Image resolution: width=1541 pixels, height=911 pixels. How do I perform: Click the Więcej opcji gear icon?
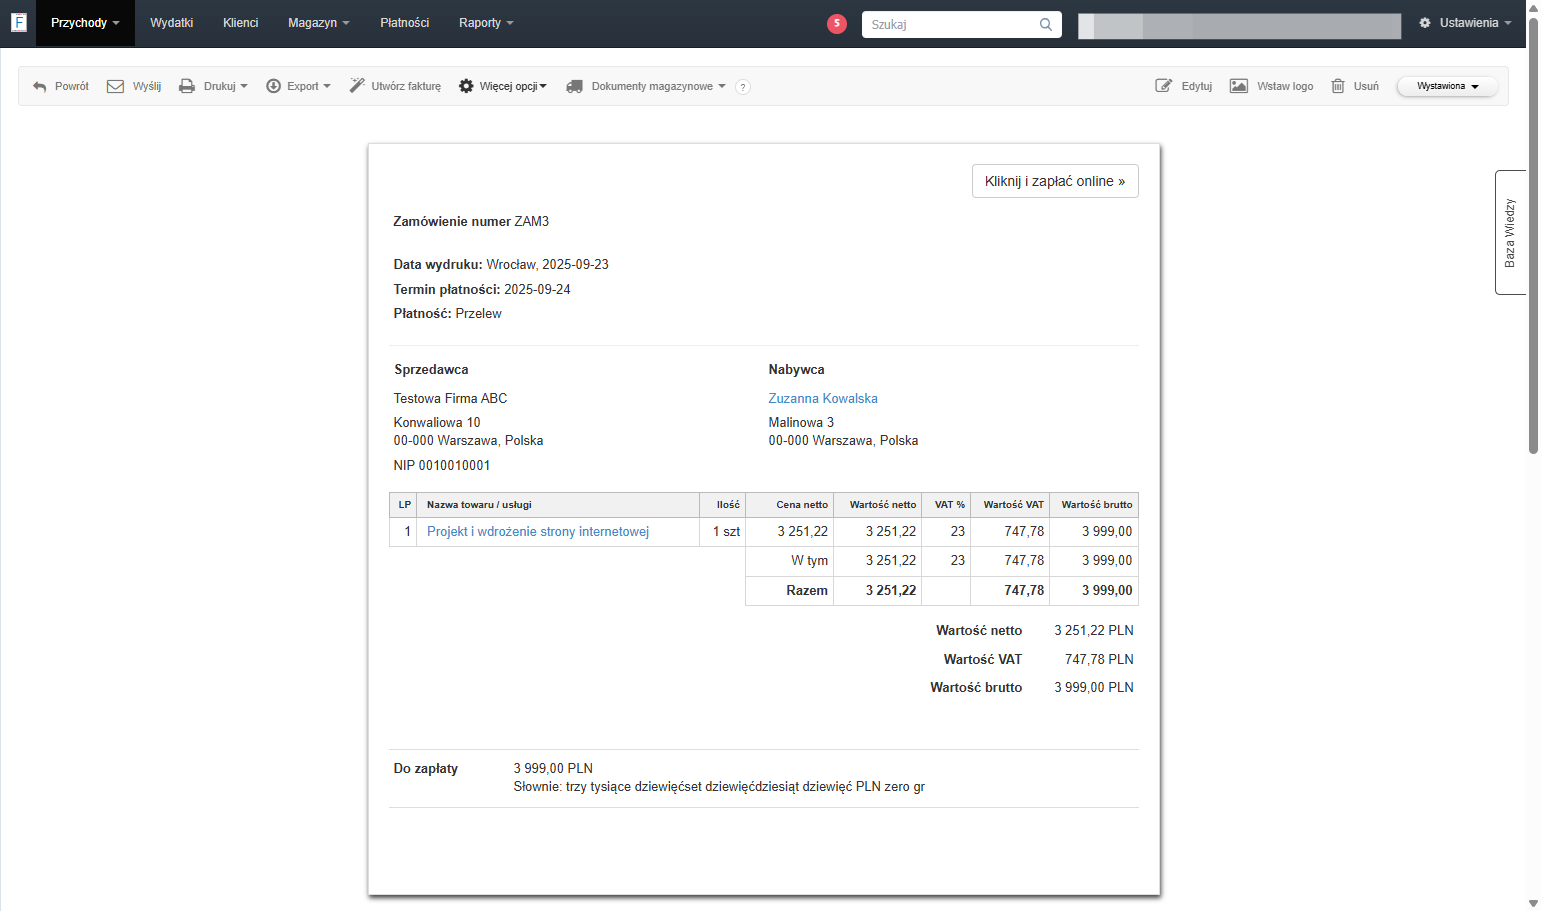tap(466, 86)
